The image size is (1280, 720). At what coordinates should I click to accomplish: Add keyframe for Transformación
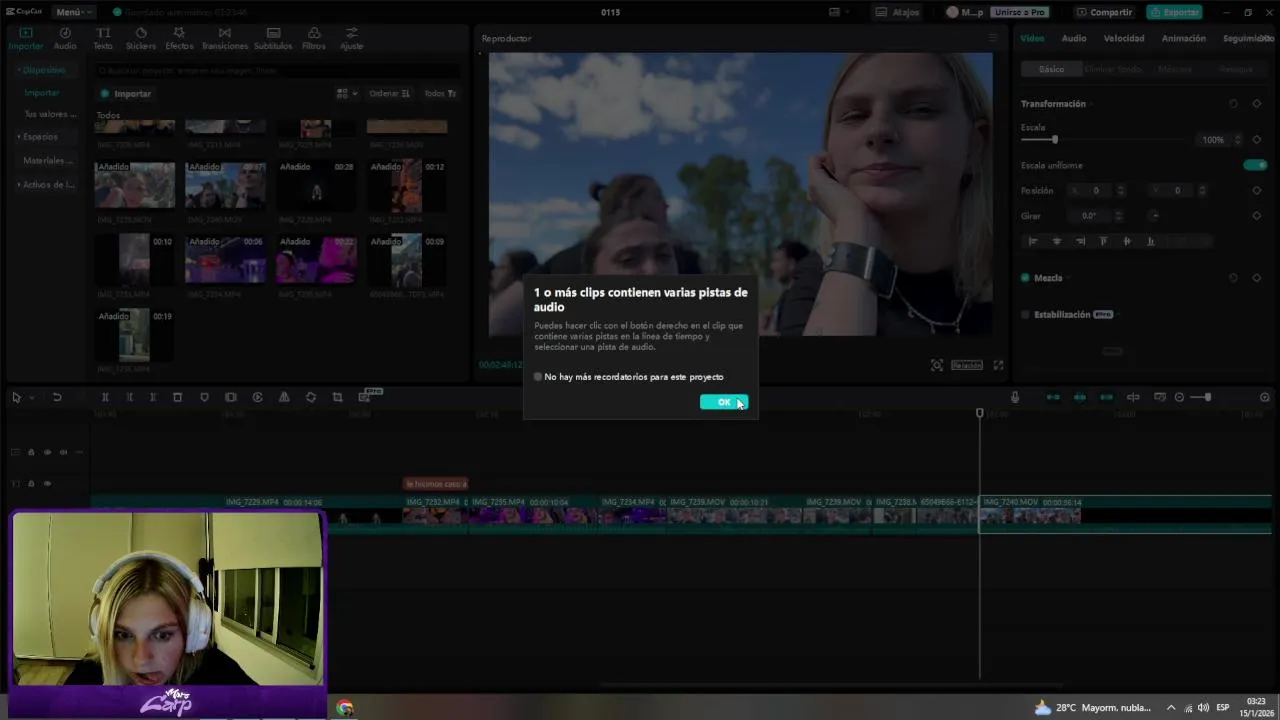pyautogui.click(x=1257, y=104)
